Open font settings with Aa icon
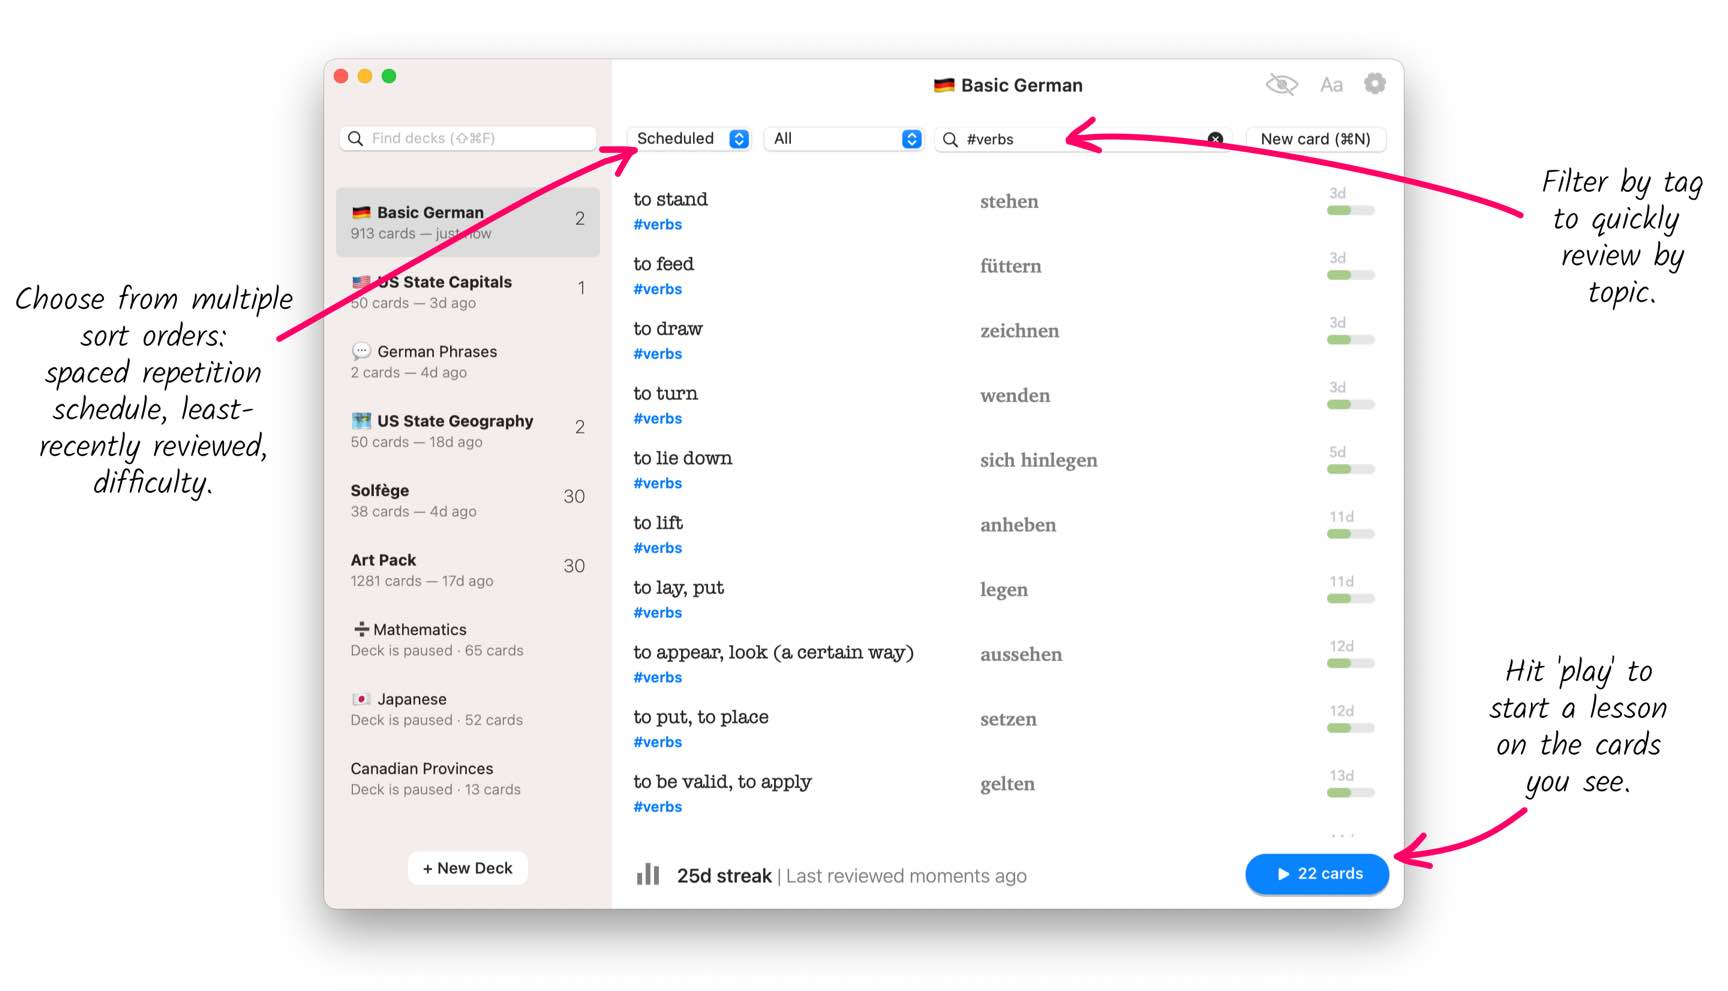The image size is (1728, 991). coord(1331,85)
